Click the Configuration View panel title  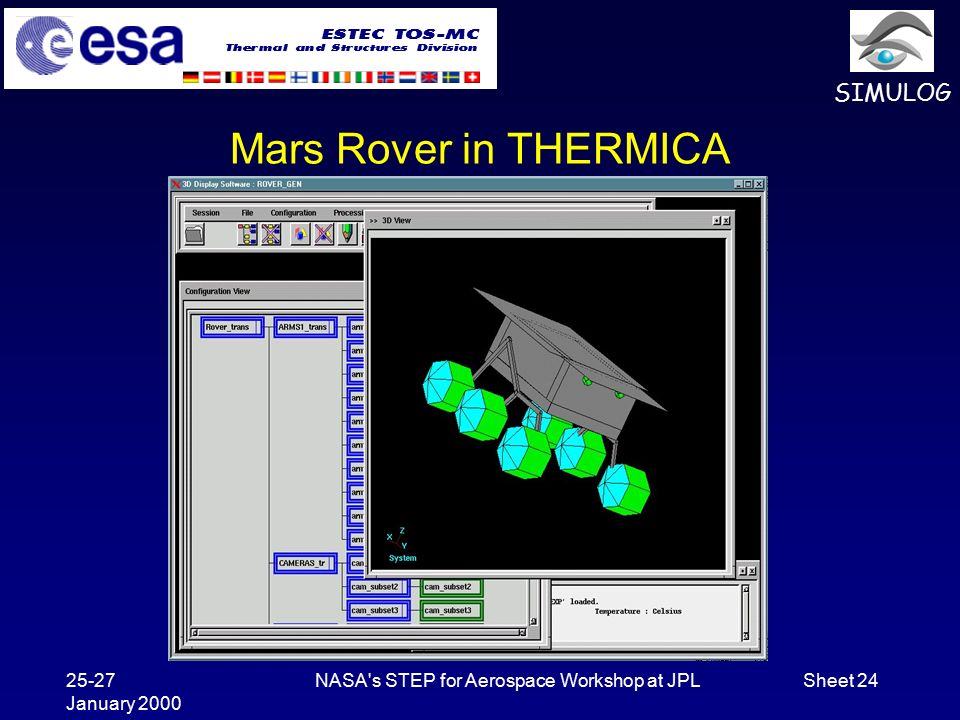217,291
